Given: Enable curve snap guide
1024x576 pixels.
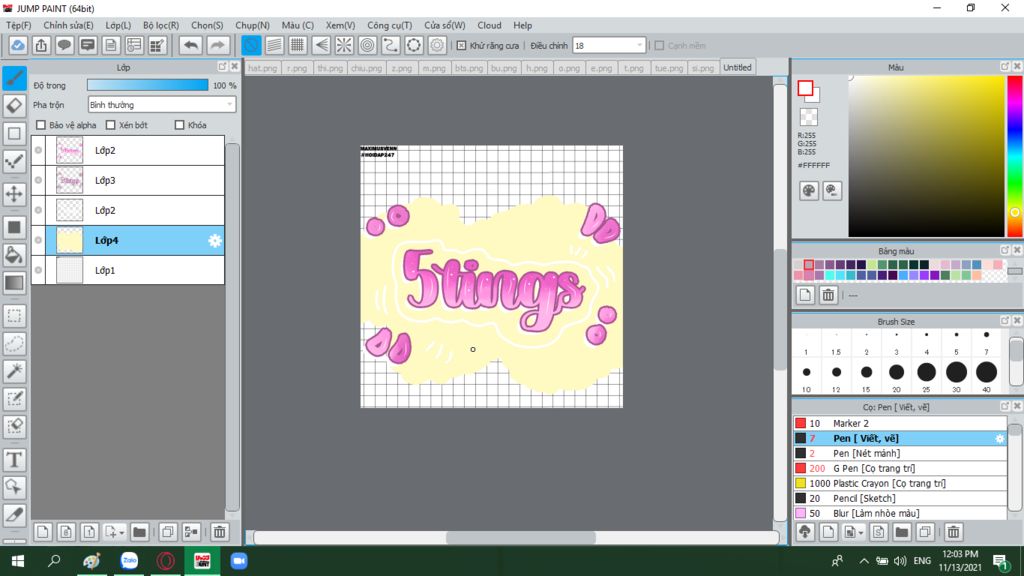Looking at the screenshot, I should 391,45.
